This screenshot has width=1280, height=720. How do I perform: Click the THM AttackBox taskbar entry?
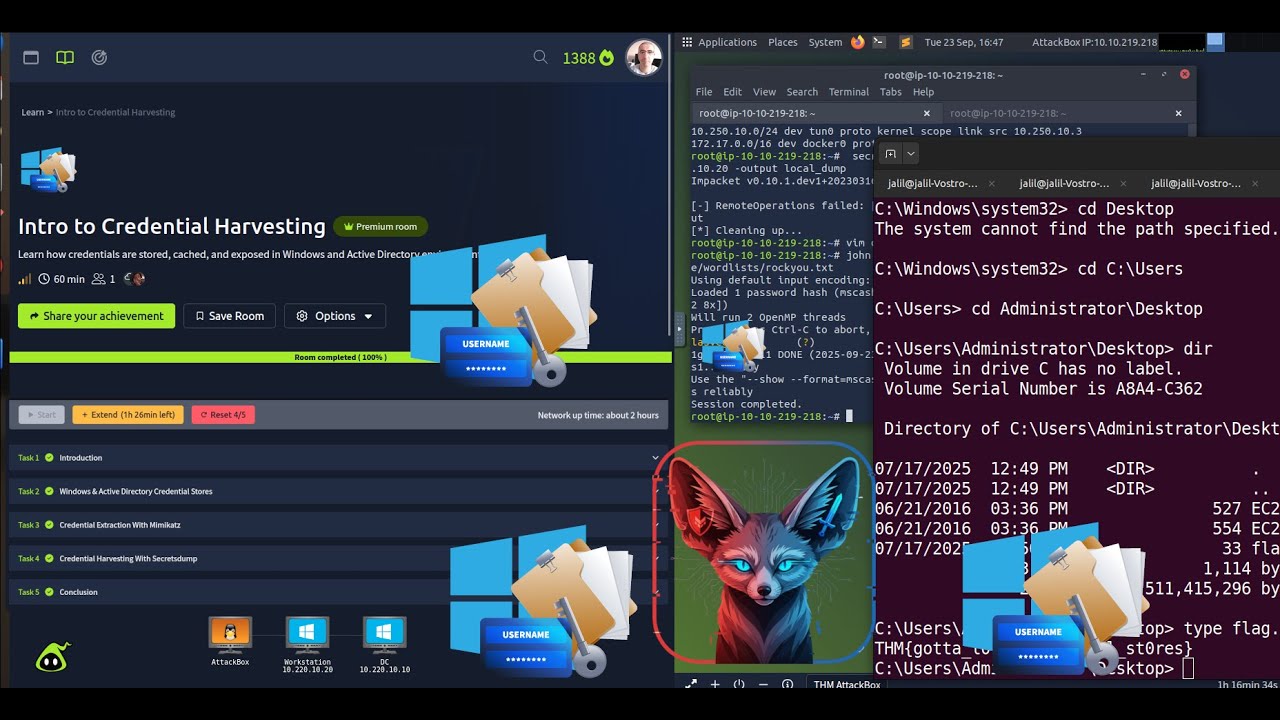(x=846, y=685)
